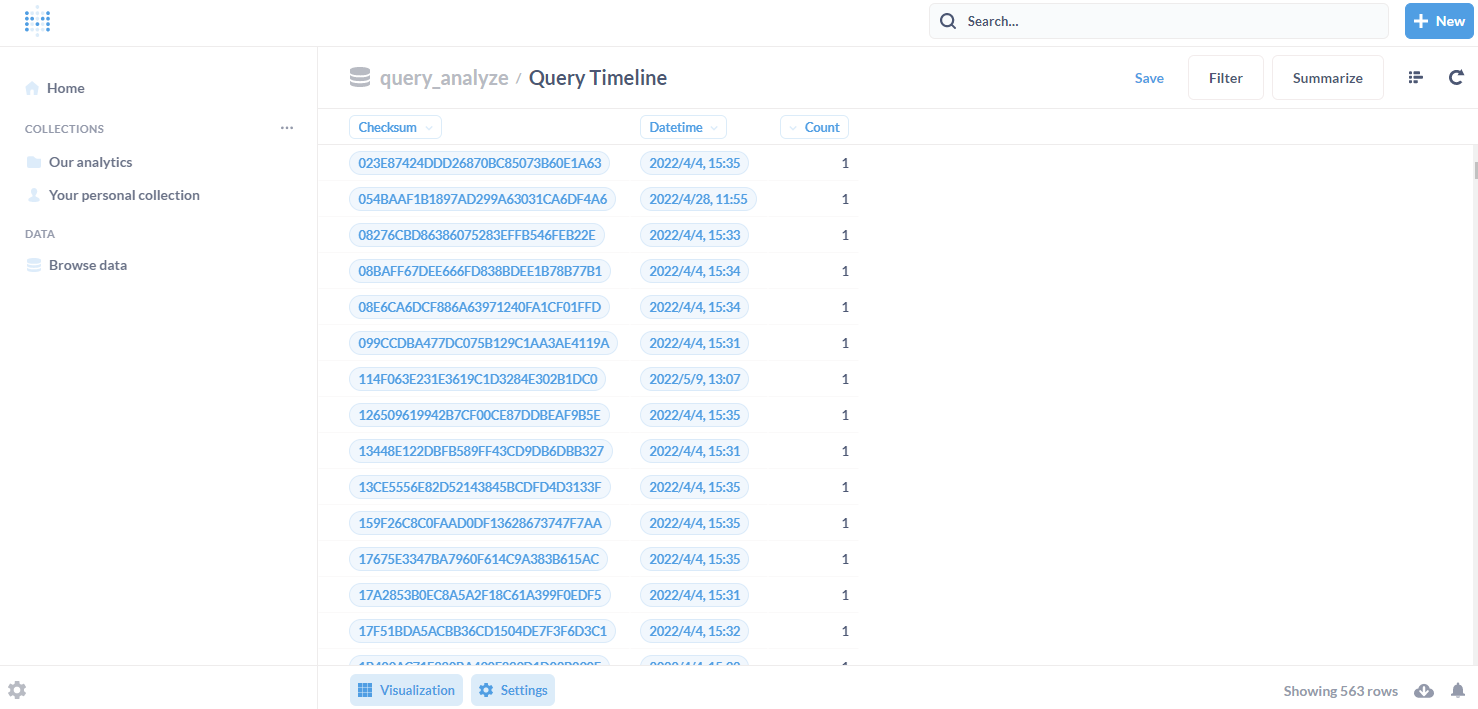Open the Filter panel
1478x709 pixels.
point(1226,78)
